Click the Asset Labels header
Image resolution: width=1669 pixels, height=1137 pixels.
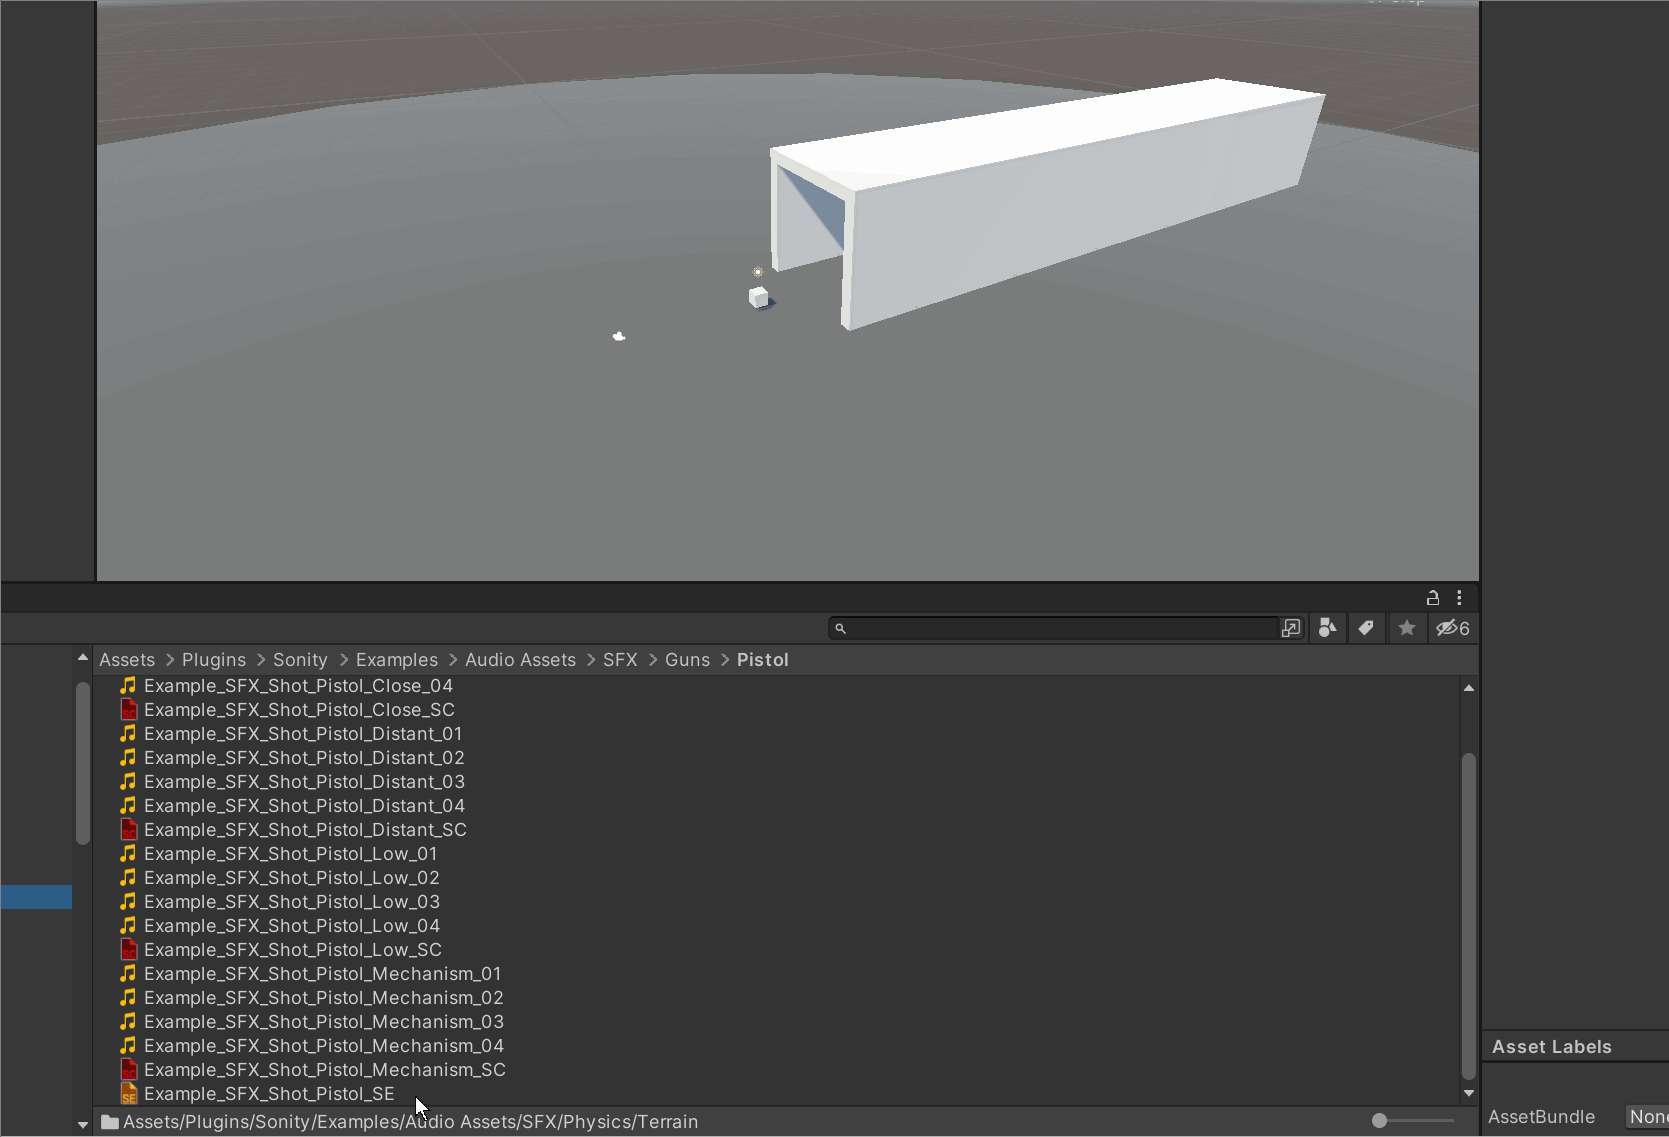[1551, 1047]
